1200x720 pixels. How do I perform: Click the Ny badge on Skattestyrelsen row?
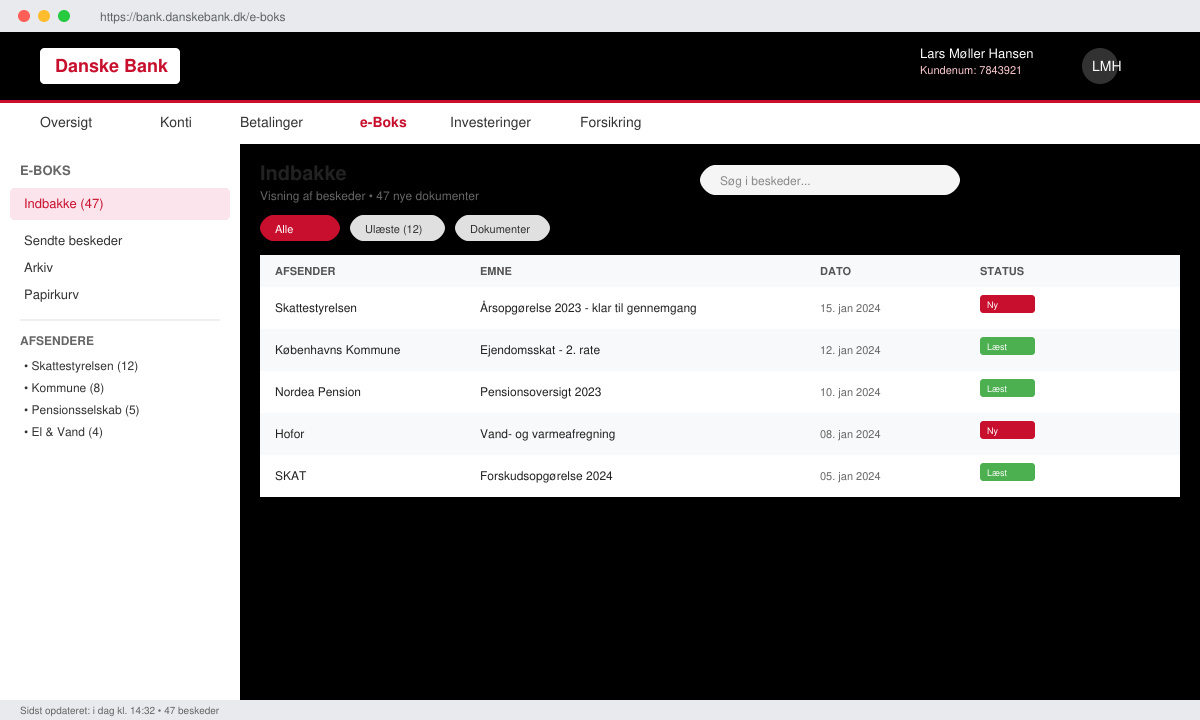pyautogui.click(x=1007, y=304)
